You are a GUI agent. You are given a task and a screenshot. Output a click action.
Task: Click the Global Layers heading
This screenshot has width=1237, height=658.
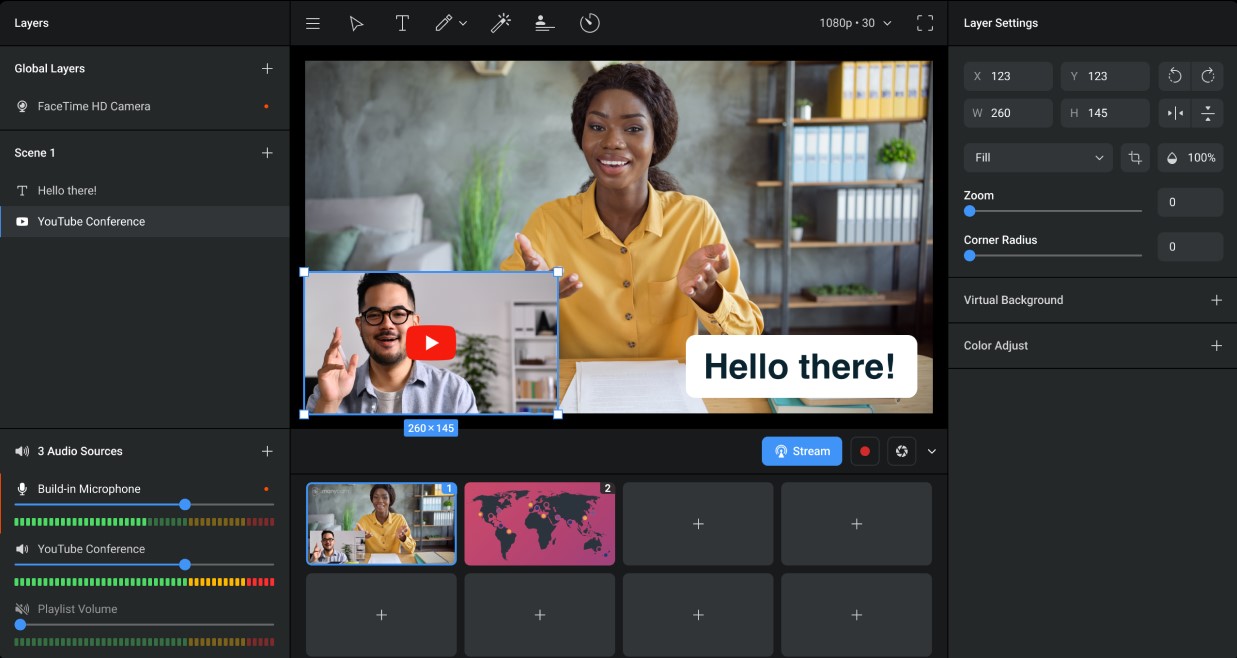(50, 69)
